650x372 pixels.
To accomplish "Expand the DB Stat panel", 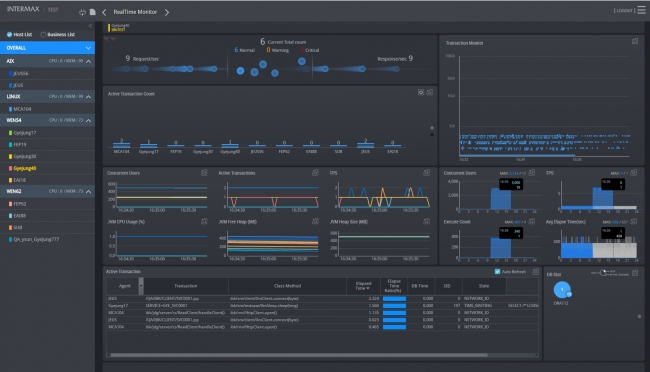I will (x=635, y=272).
